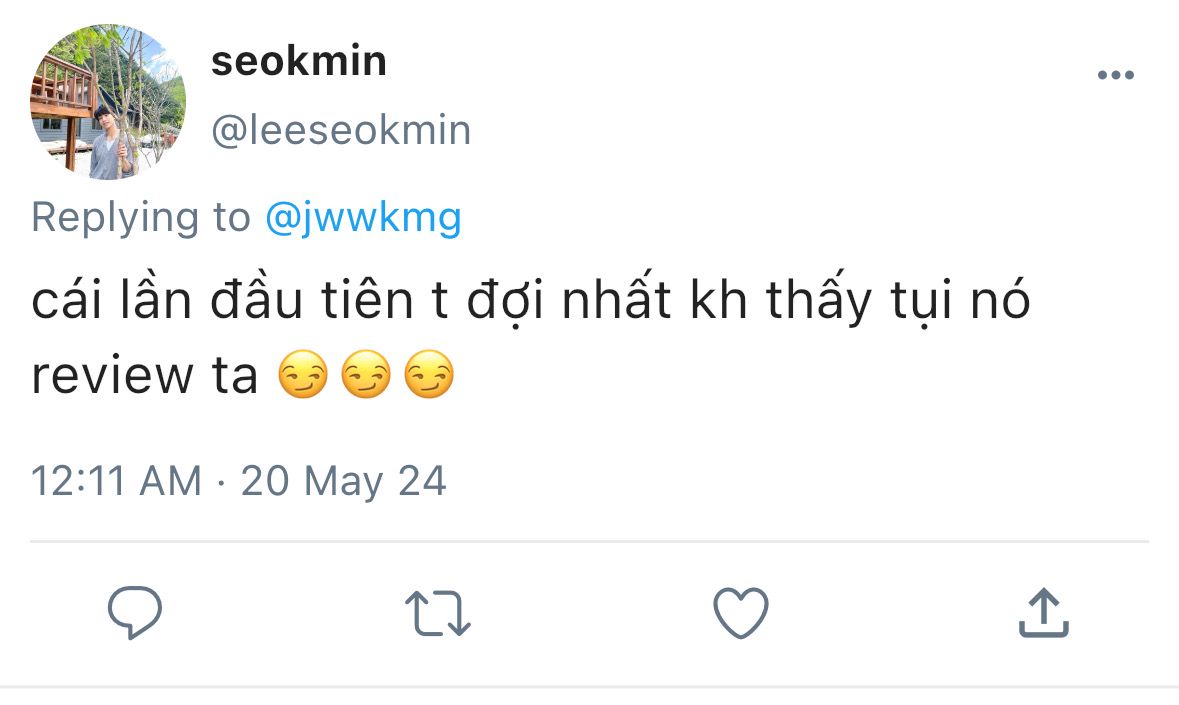This screenshot has height=705, width=1179.
Task: Click the date 20 May 24
Action: coord(344,482)
